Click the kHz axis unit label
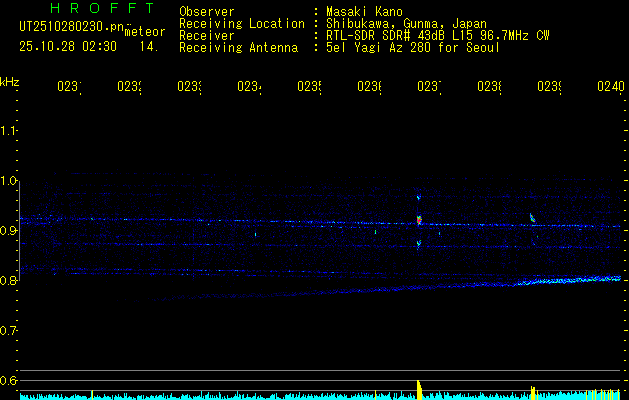This screenshot has width=629, height=400. pos(10,81)
